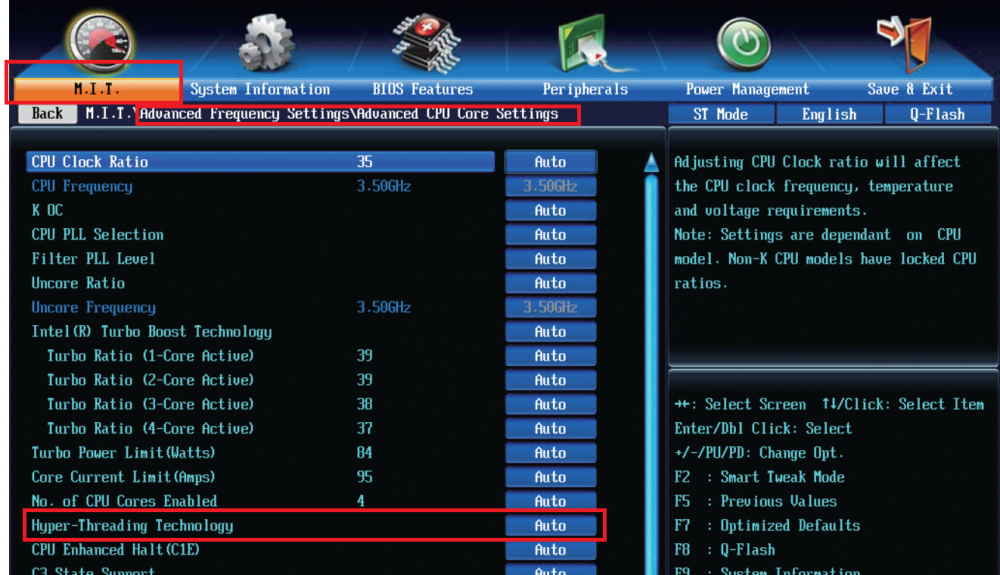Select the Turbo Power Limit(Watts) row
The width and height of the screenshot is (1000, 575).
[x=260, y=453]
